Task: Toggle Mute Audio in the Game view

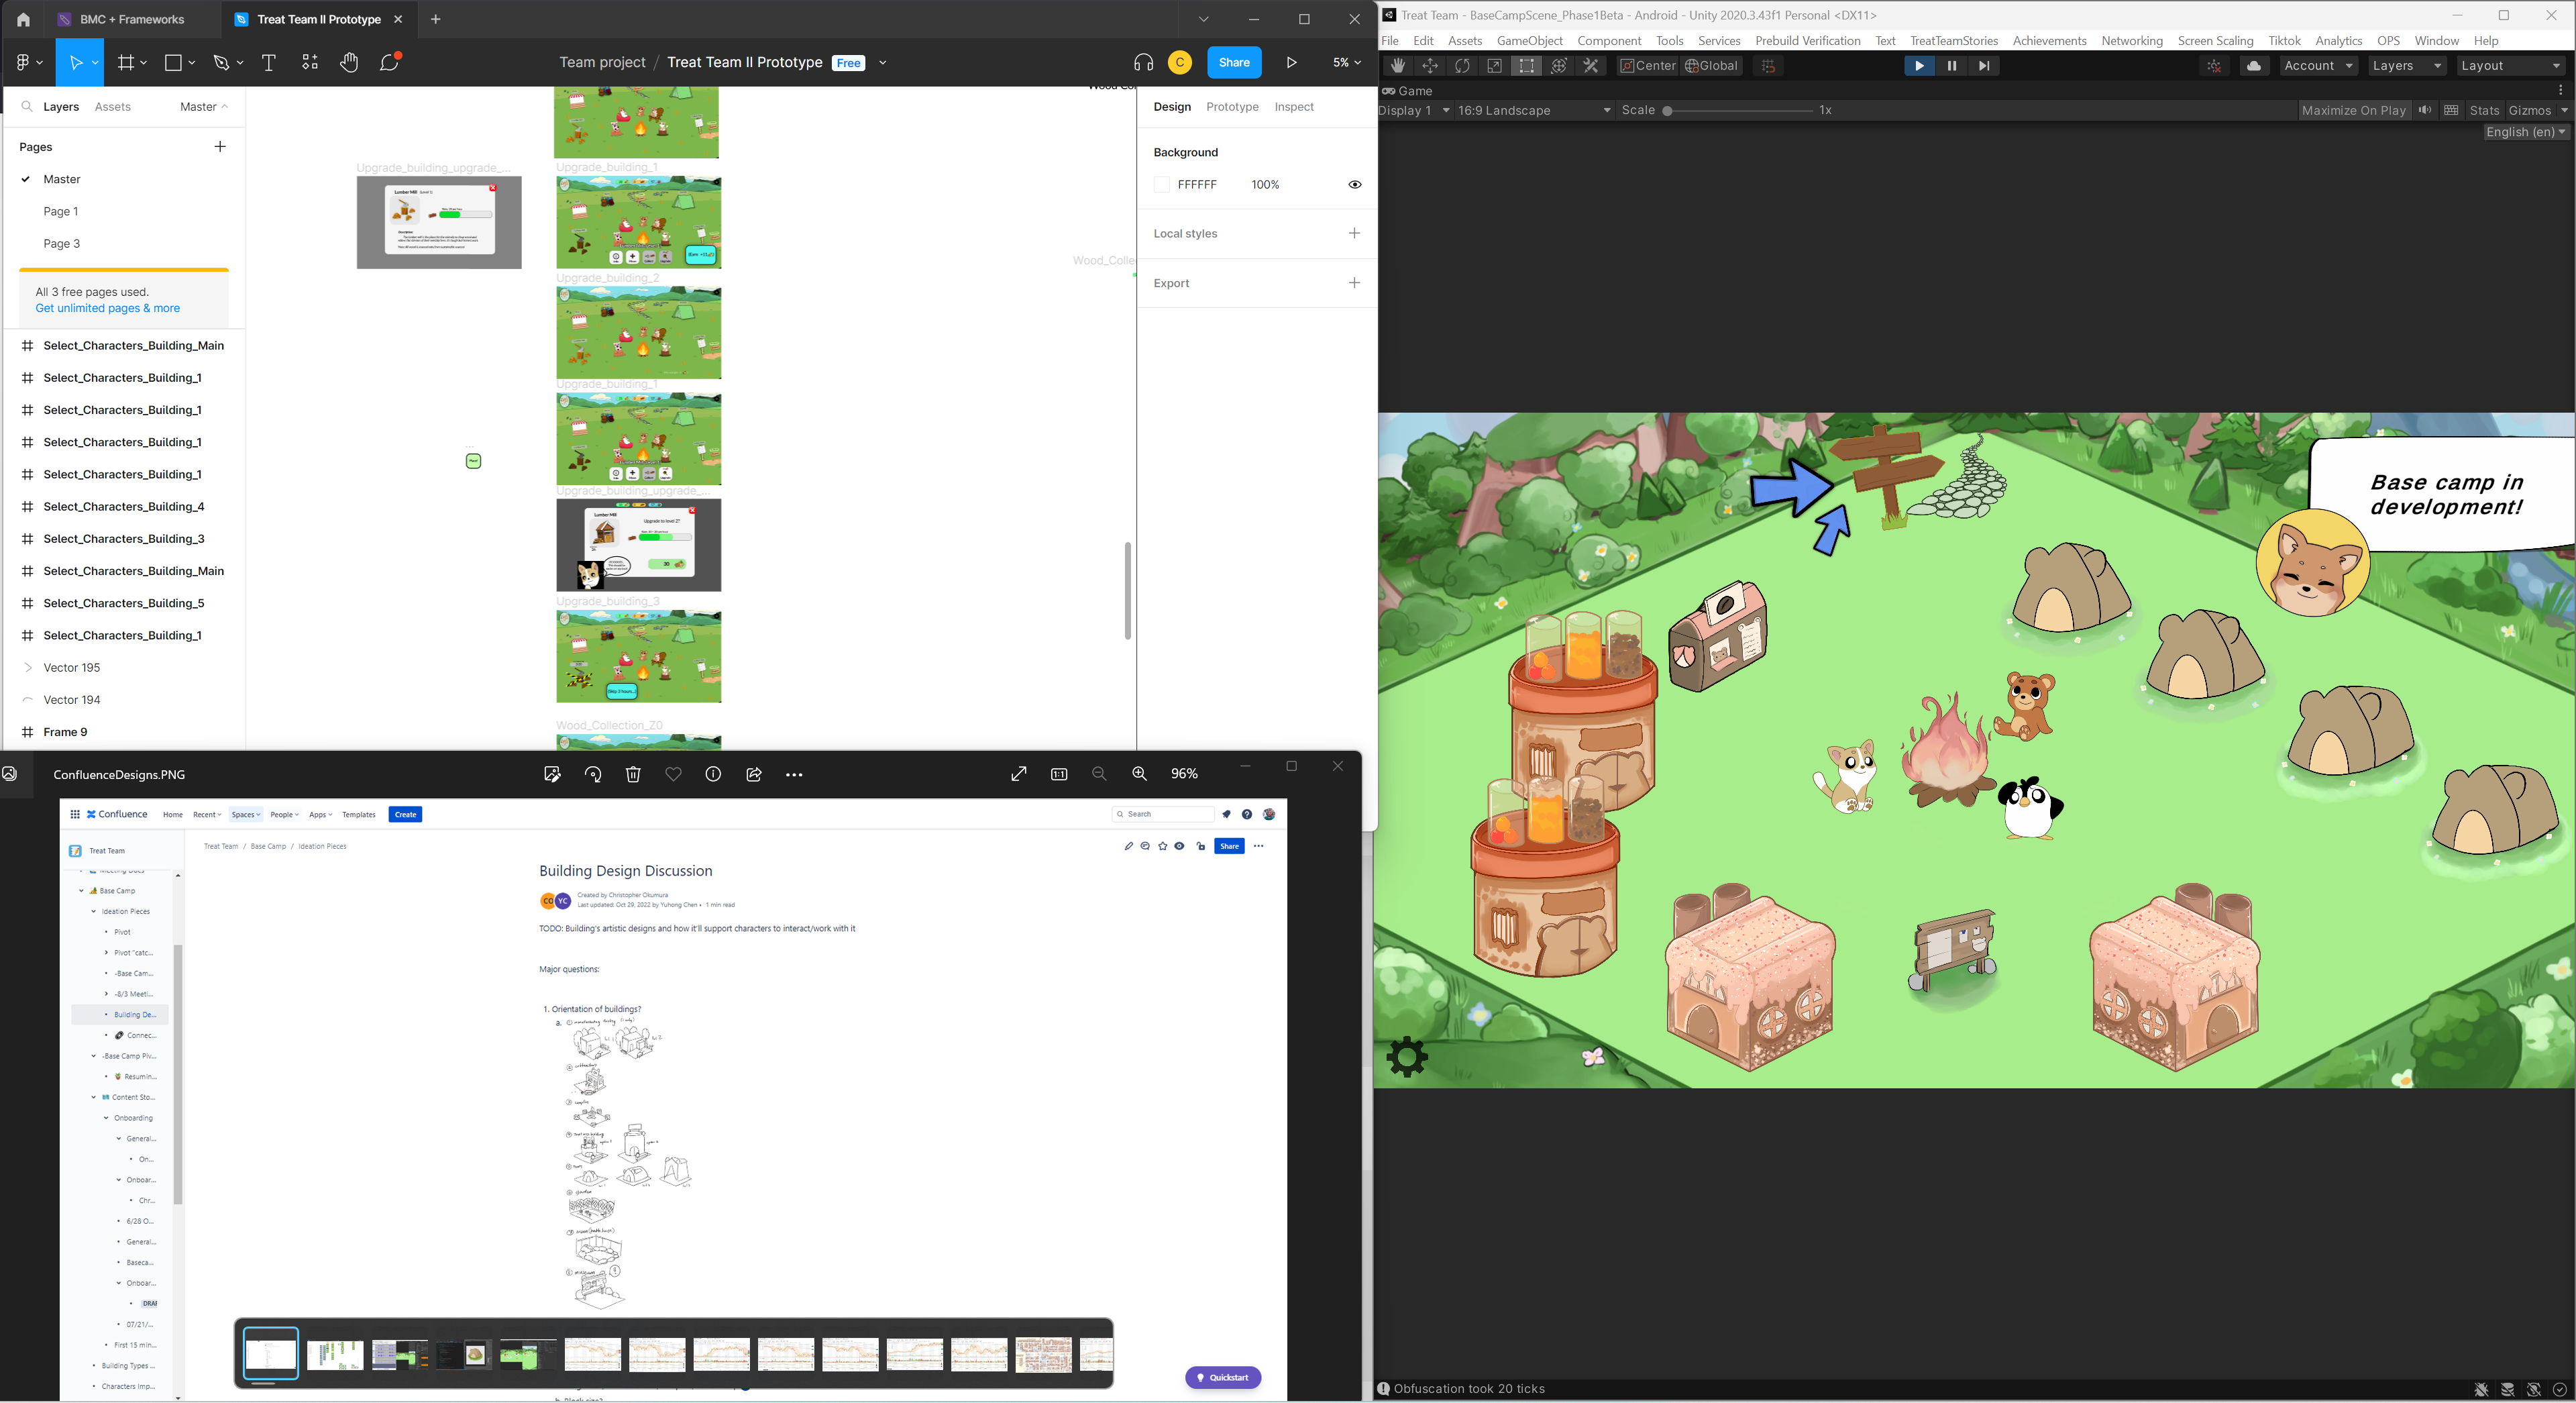Action: pos(2424,110)
